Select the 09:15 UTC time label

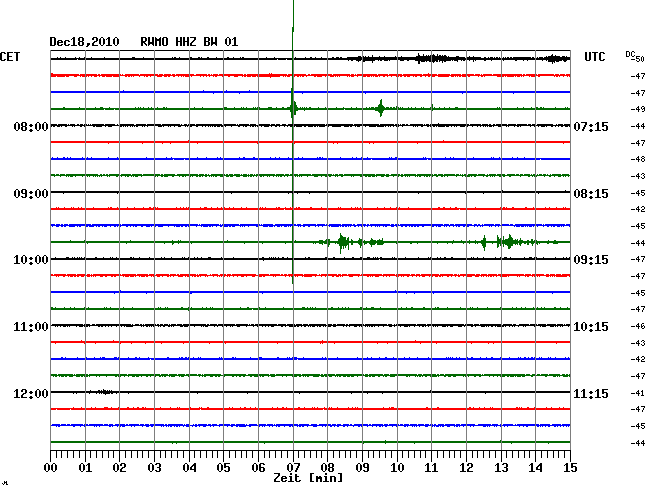[x=591, y=260]
